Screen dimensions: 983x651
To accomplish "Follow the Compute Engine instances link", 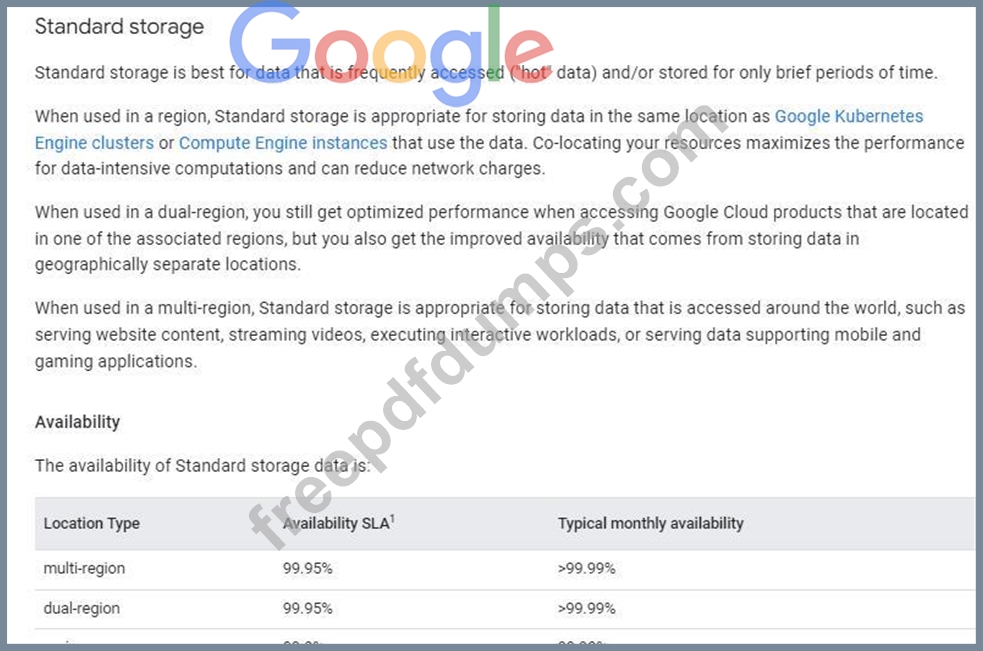I will pyautogui.click(x=283, y=143).
